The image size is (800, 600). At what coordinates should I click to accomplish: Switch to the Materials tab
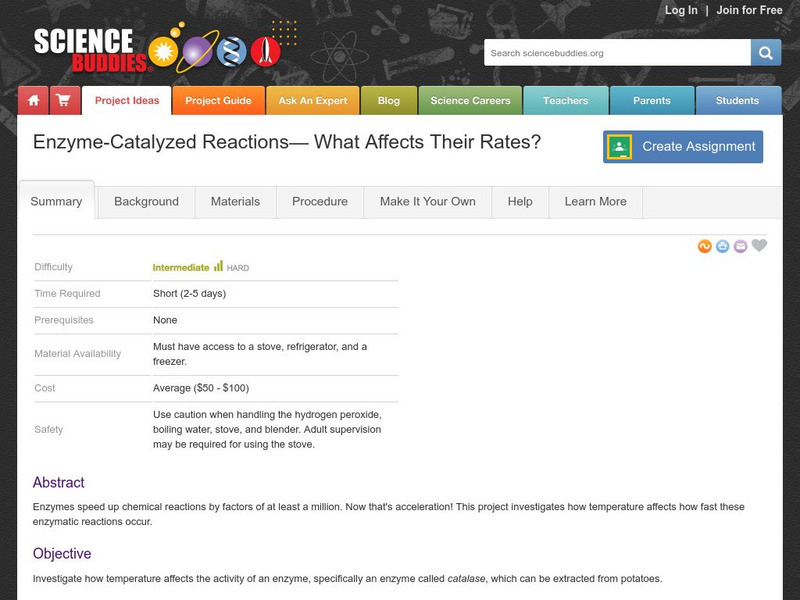pyautogui.click(x=235, y=202)
